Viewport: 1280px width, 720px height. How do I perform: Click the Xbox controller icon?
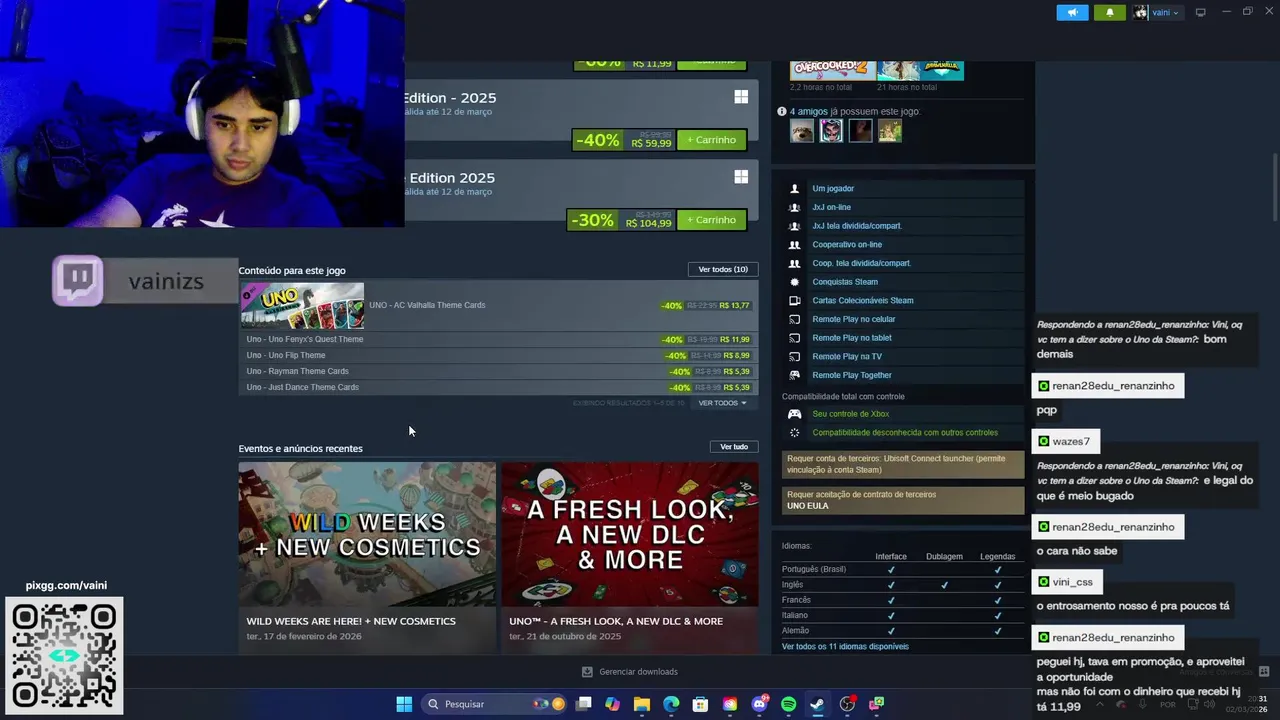click(795, 414)
